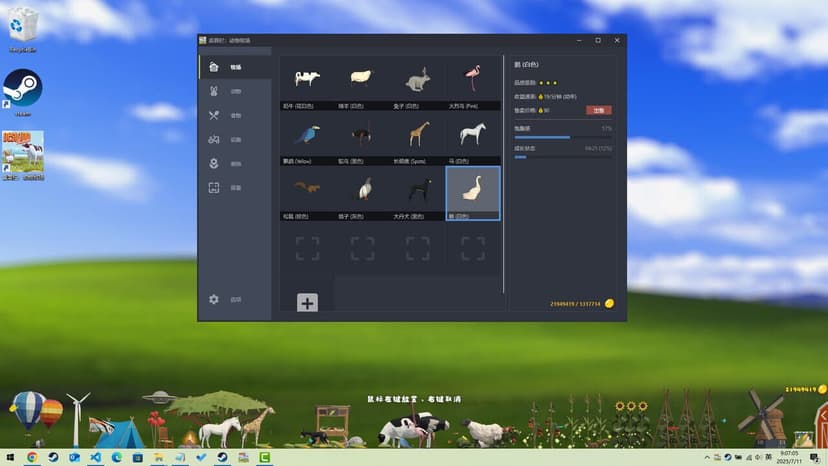Open the framed picture tab in sidebar
Viewport: 828px width, 466px height.
point(236,188)
